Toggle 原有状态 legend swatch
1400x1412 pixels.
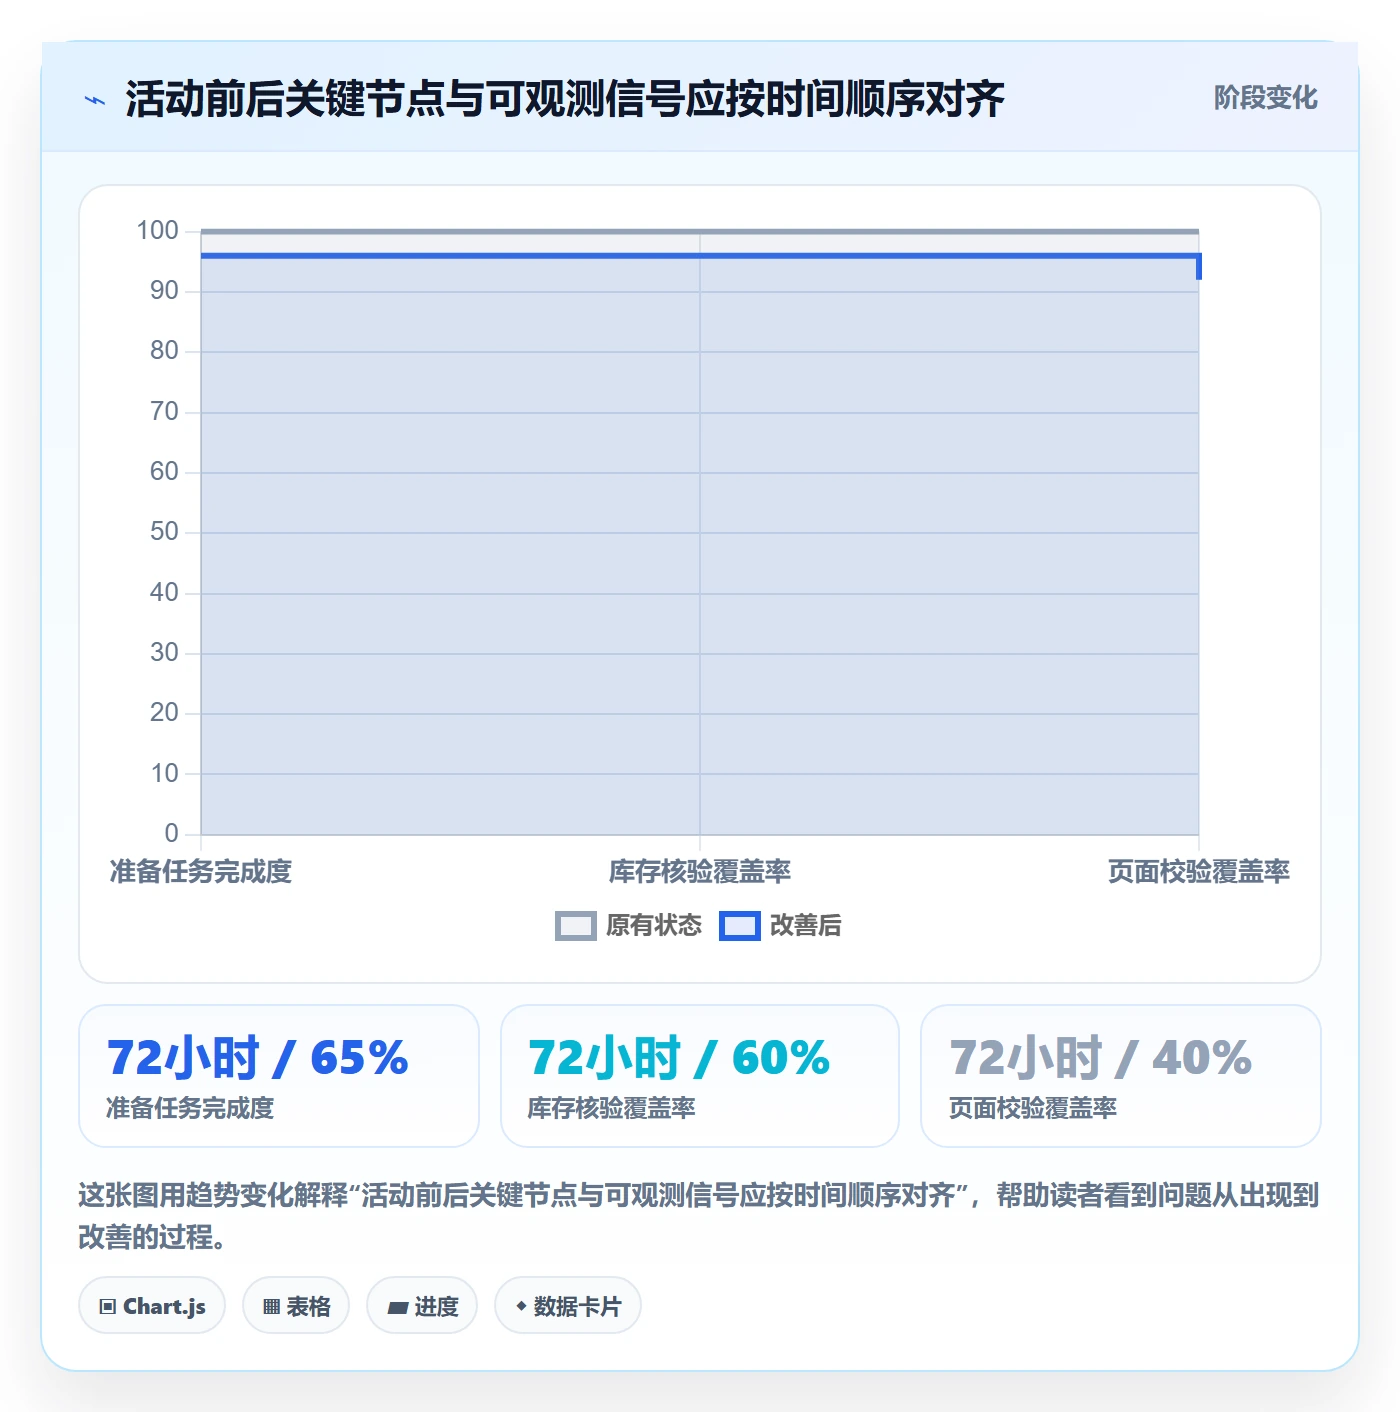click(575, 926)
